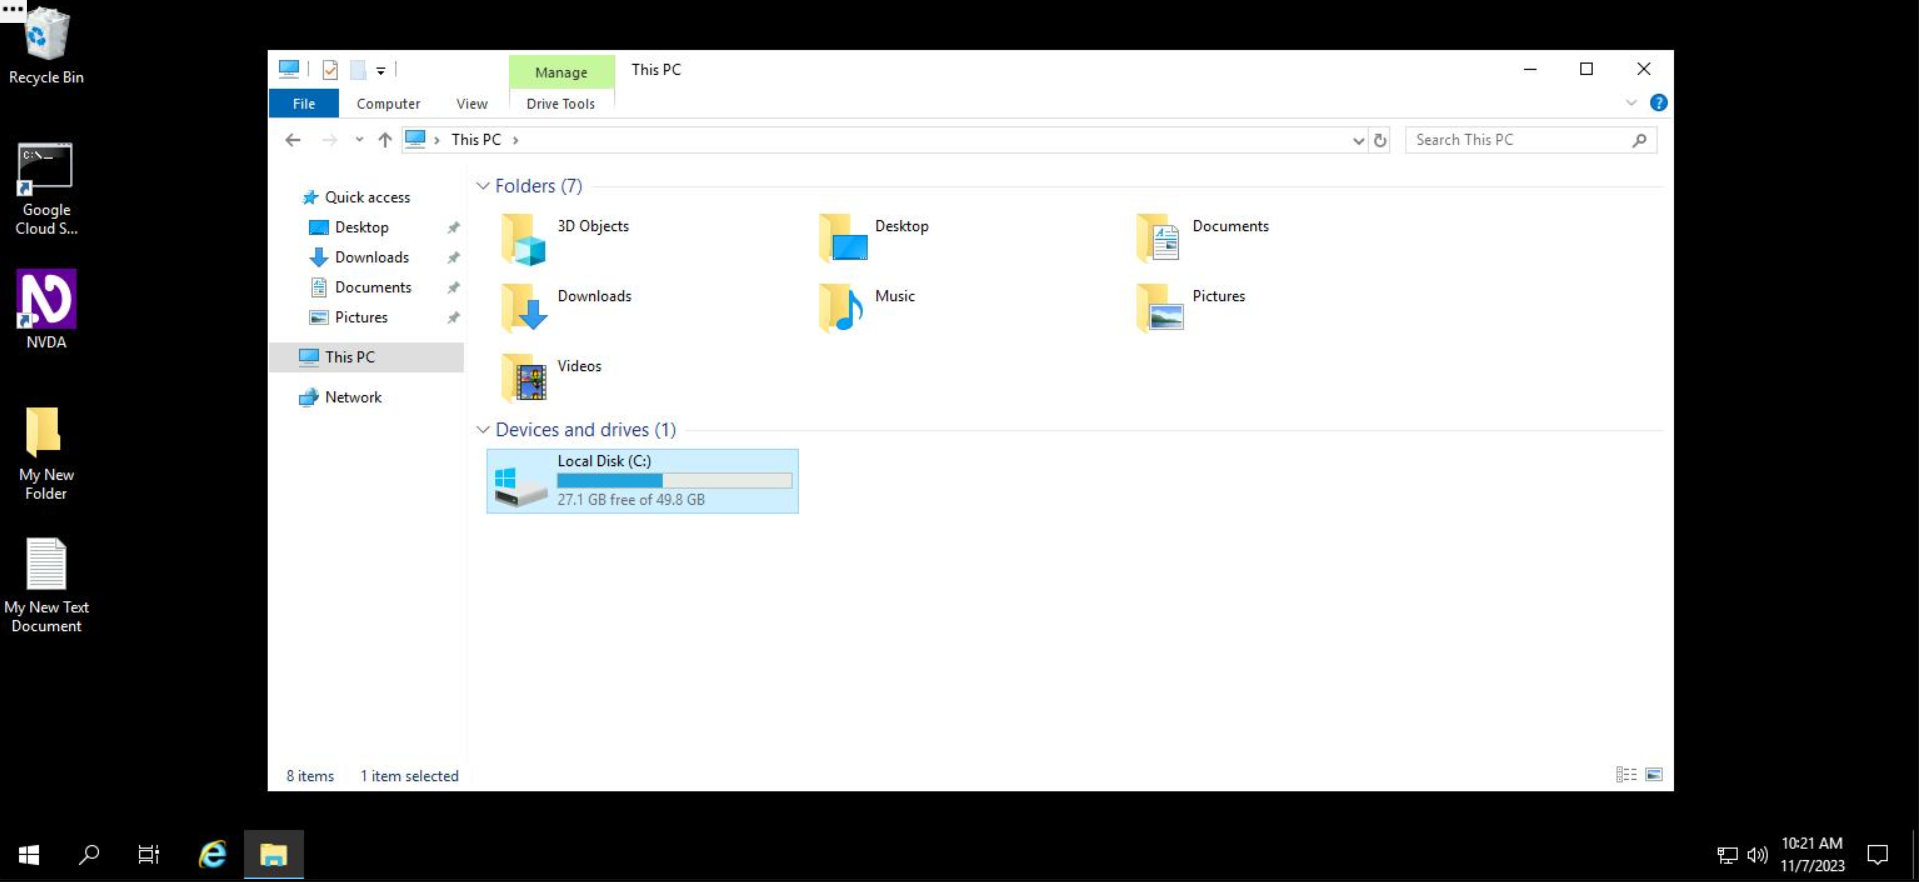Open the Videos folder icon
Screen dimensions: 1919x882
pos(524,378)
